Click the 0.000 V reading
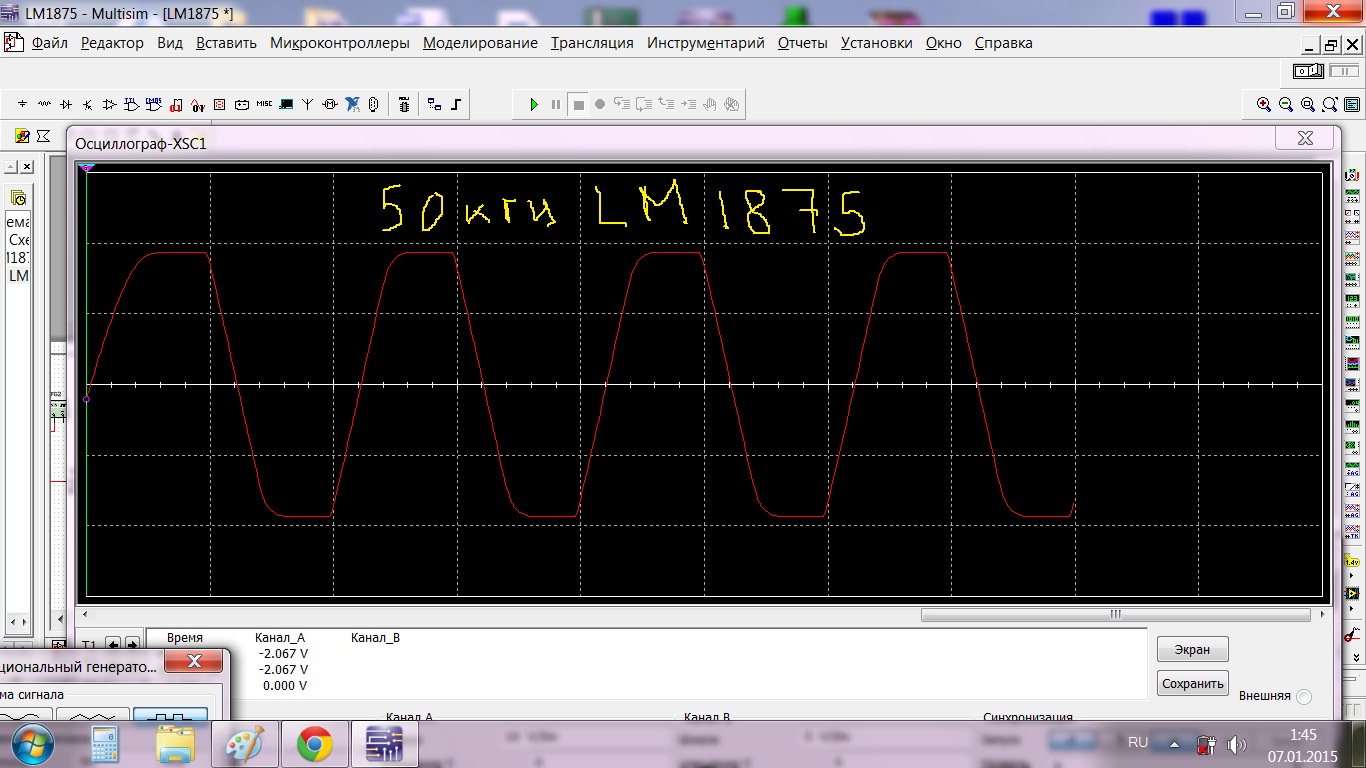Viewport: 1366px width, 768px height. coord(285,686)
